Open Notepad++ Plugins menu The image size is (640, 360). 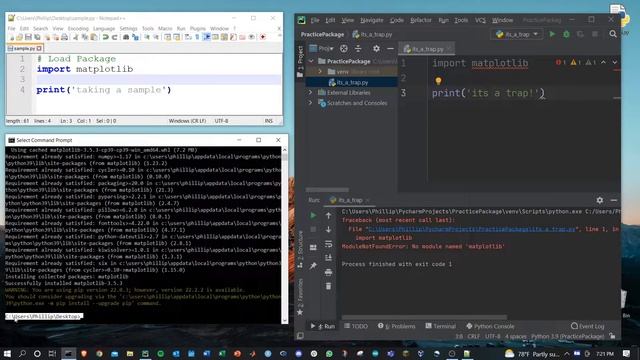[x=198, y=29]
